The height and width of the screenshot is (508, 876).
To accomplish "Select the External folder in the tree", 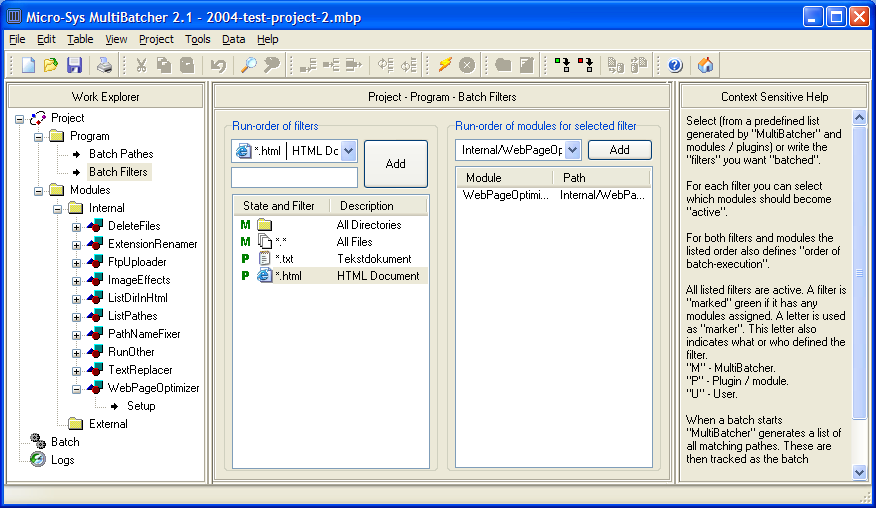I will 108,424.
